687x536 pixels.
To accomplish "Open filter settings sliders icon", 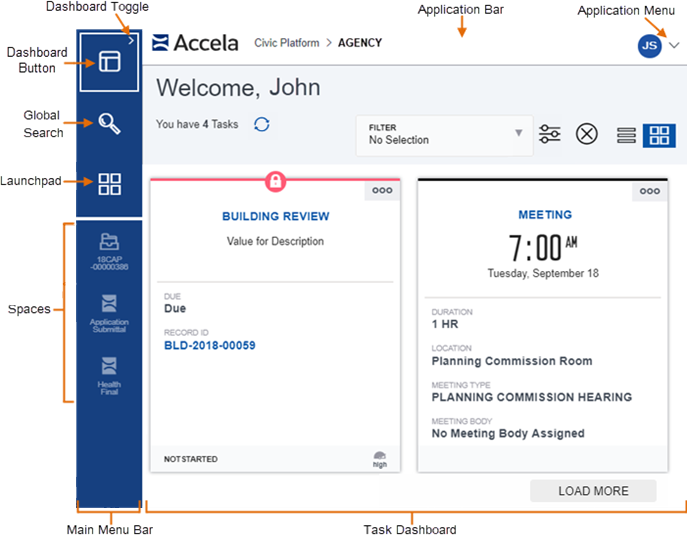I will point(550,134).
